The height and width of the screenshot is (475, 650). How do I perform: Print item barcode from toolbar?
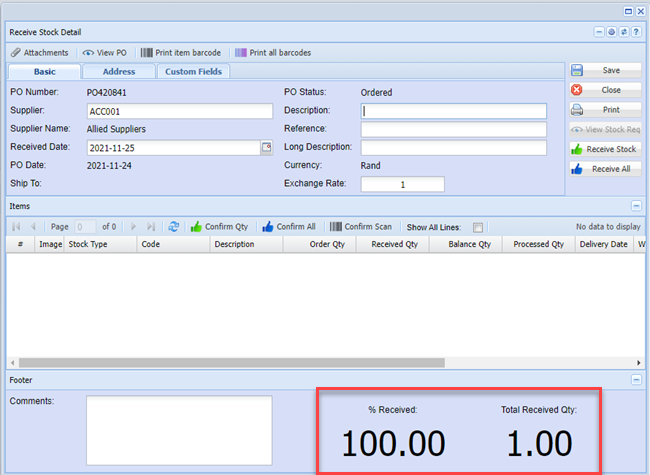pos(181,52)
